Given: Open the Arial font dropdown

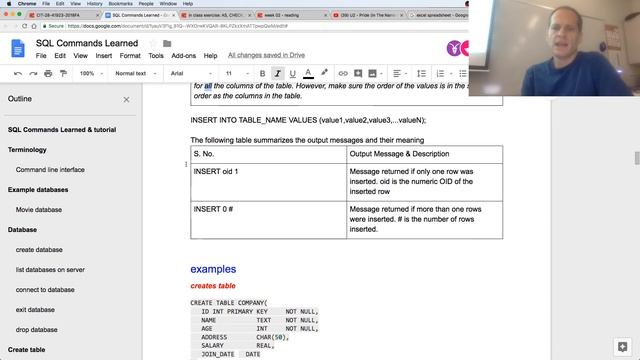Looking at the screenshot, I should [191, 73].
